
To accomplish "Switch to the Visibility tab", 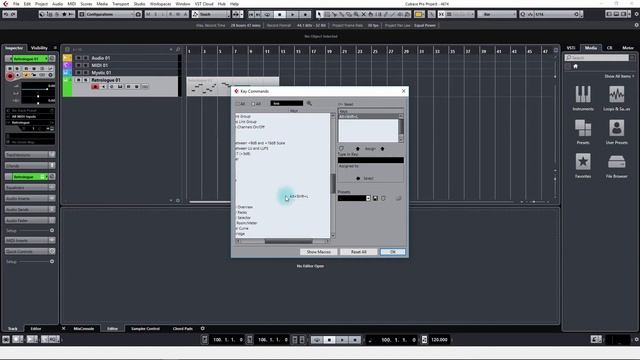I will coord(40,48).
